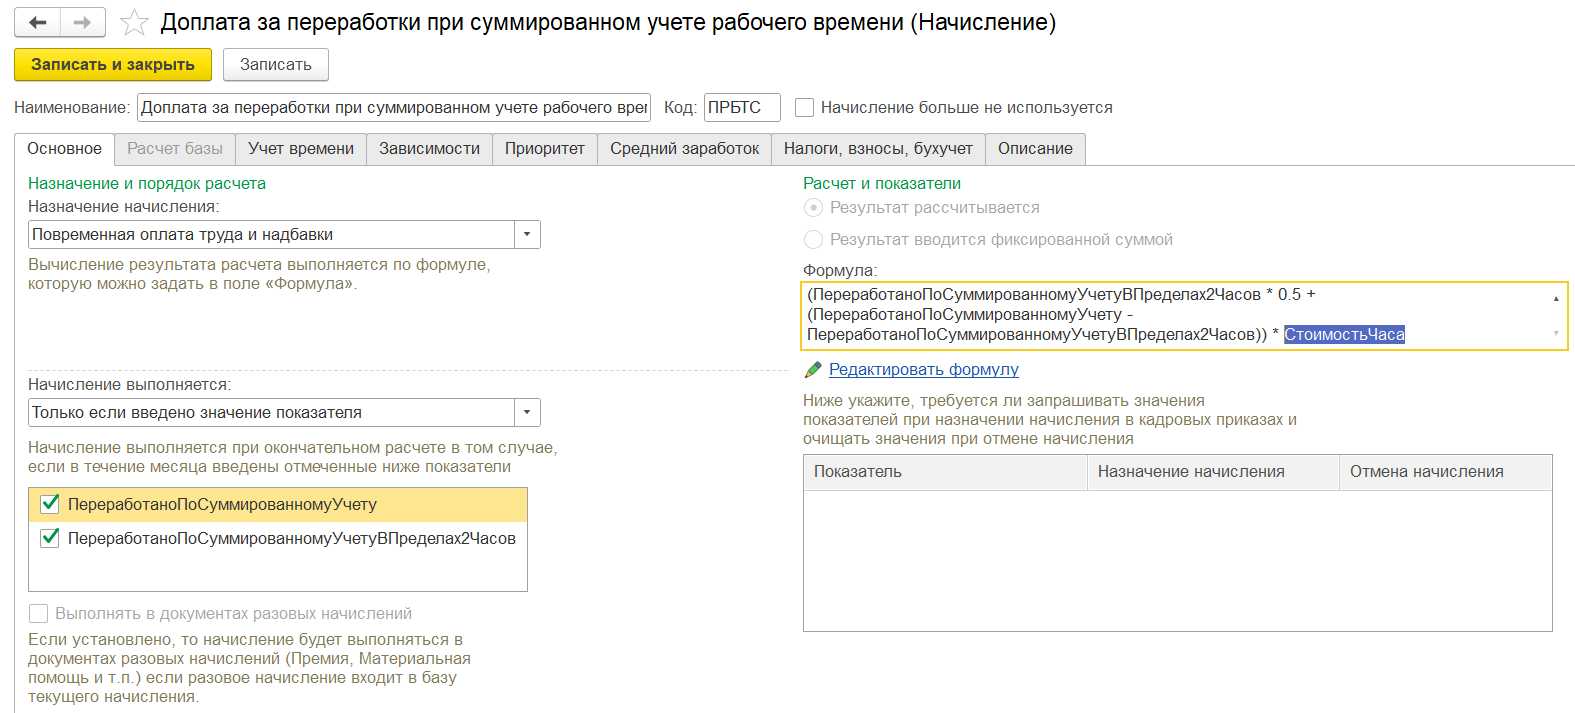This screenshot has height=713, width=1575.
Task: Open the "Редактировать формулу" link
Action: click(x=923, y=370)
